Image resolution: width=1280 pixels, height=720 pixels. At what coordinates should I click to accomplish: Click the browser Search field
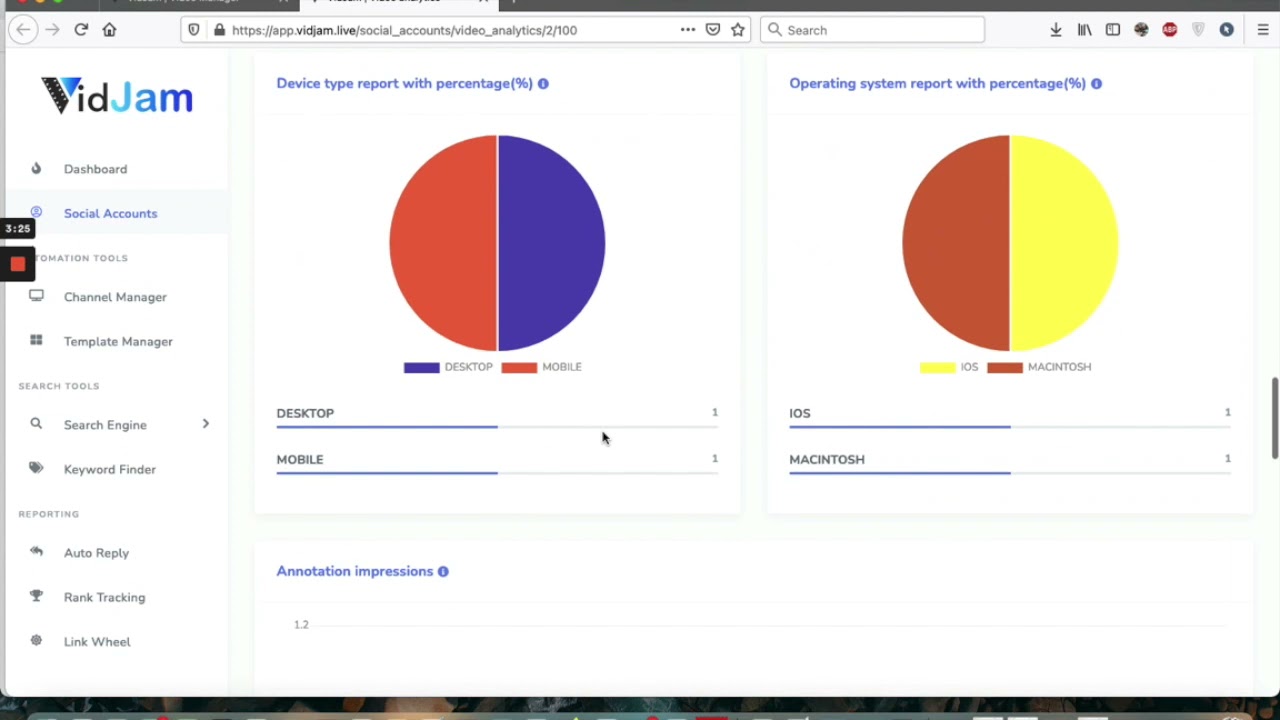pos(873,30)
